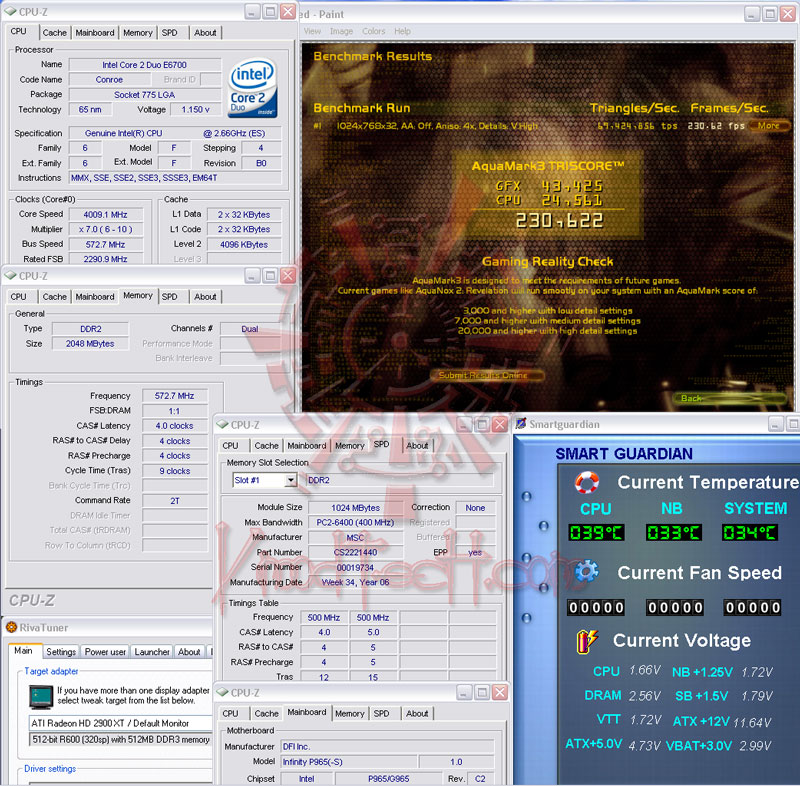Viewport: 800px width, 786px height.
Task: Minimize the Paint window
Action: pyautogui.click(x=752, y=14)
